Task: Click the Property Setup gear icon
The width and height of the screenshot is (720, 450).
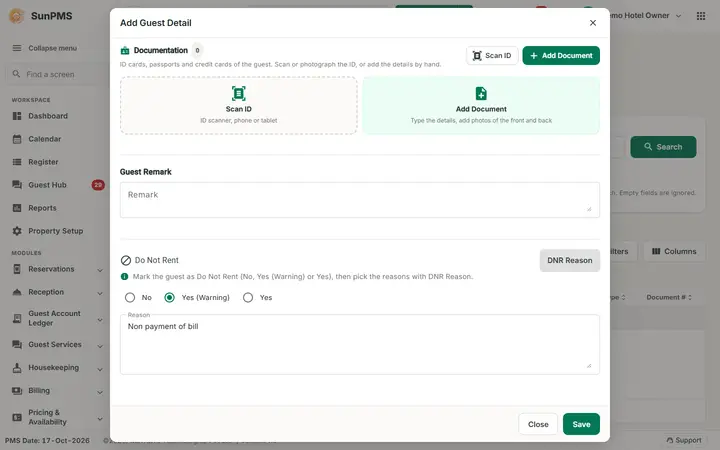Action: tap(17, 231)
